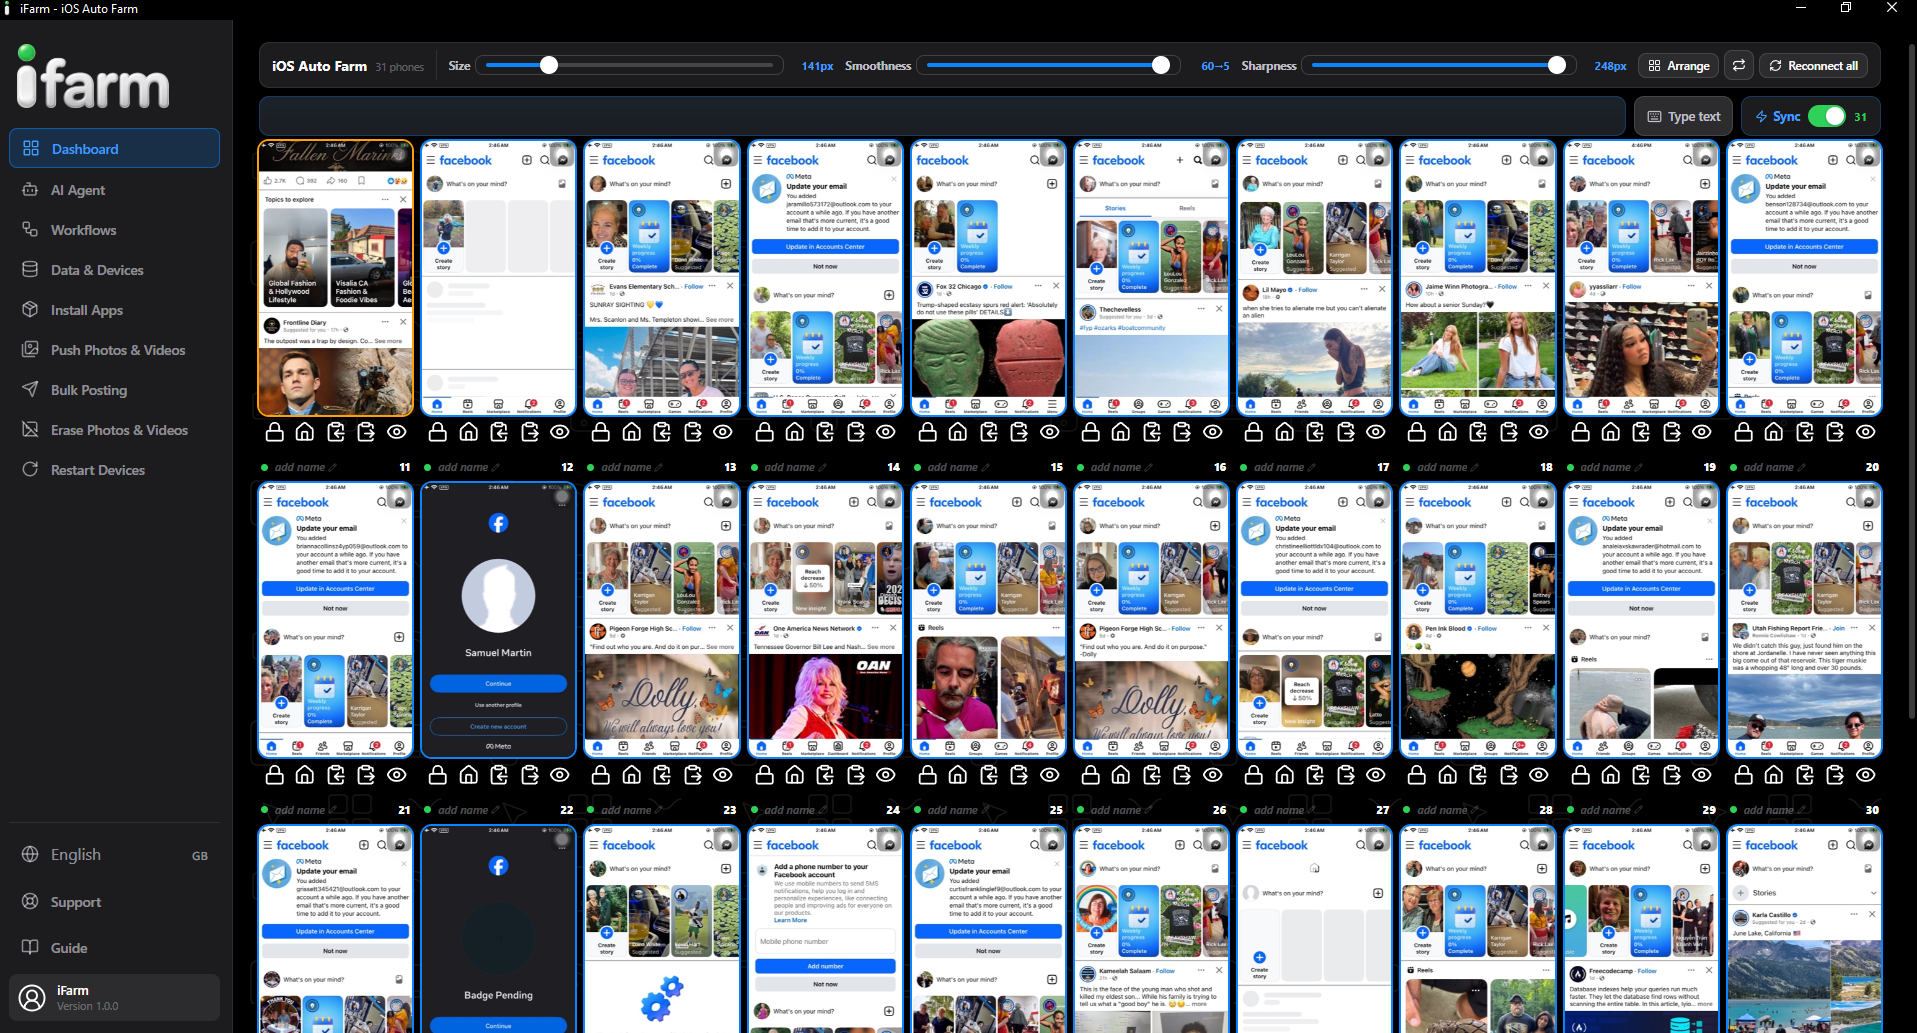Image resolution: width=1917 pixels, height=1033 pixels.
Task: Toggle eye icon under phone 12 Samuel Martin
Action: tap(560, 775)
